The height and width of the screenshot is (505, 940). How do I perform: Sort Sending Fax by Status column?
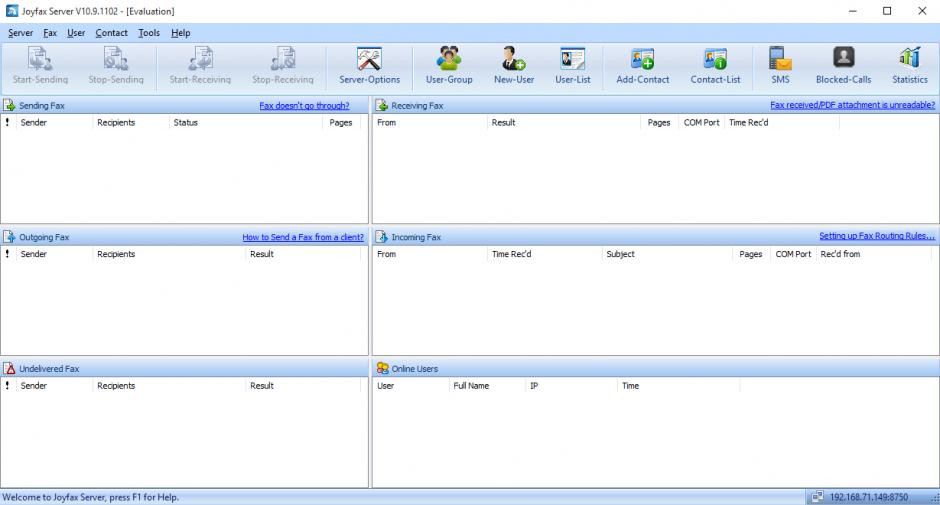pos(246,122)
